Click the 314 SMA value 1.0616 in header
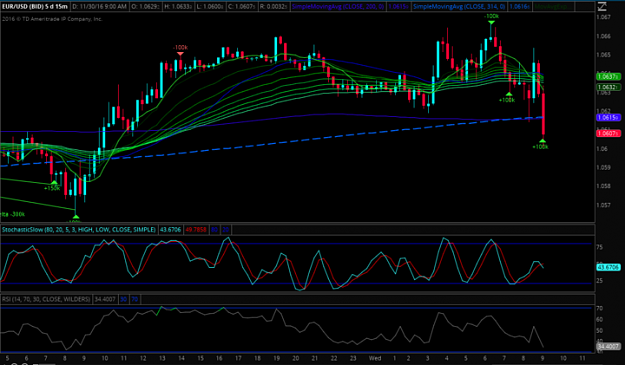The image size is (625, 365). 519,6
